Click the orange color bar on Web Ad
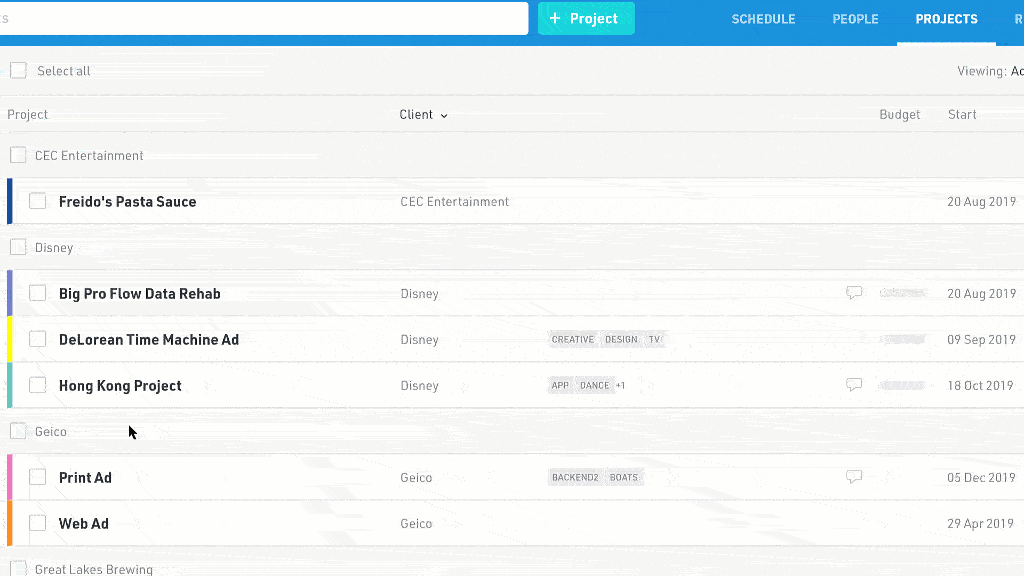1024x576 pixels. (9, 523)
